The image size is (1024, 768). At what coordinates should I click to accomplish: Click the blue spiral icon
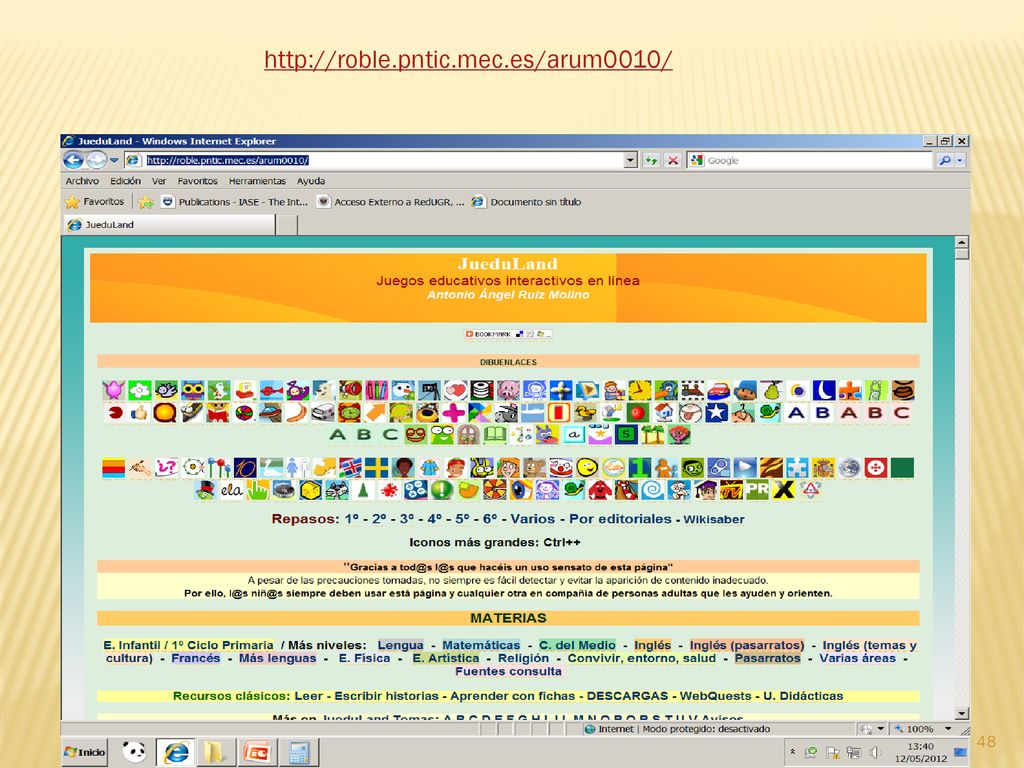[652, 490]
